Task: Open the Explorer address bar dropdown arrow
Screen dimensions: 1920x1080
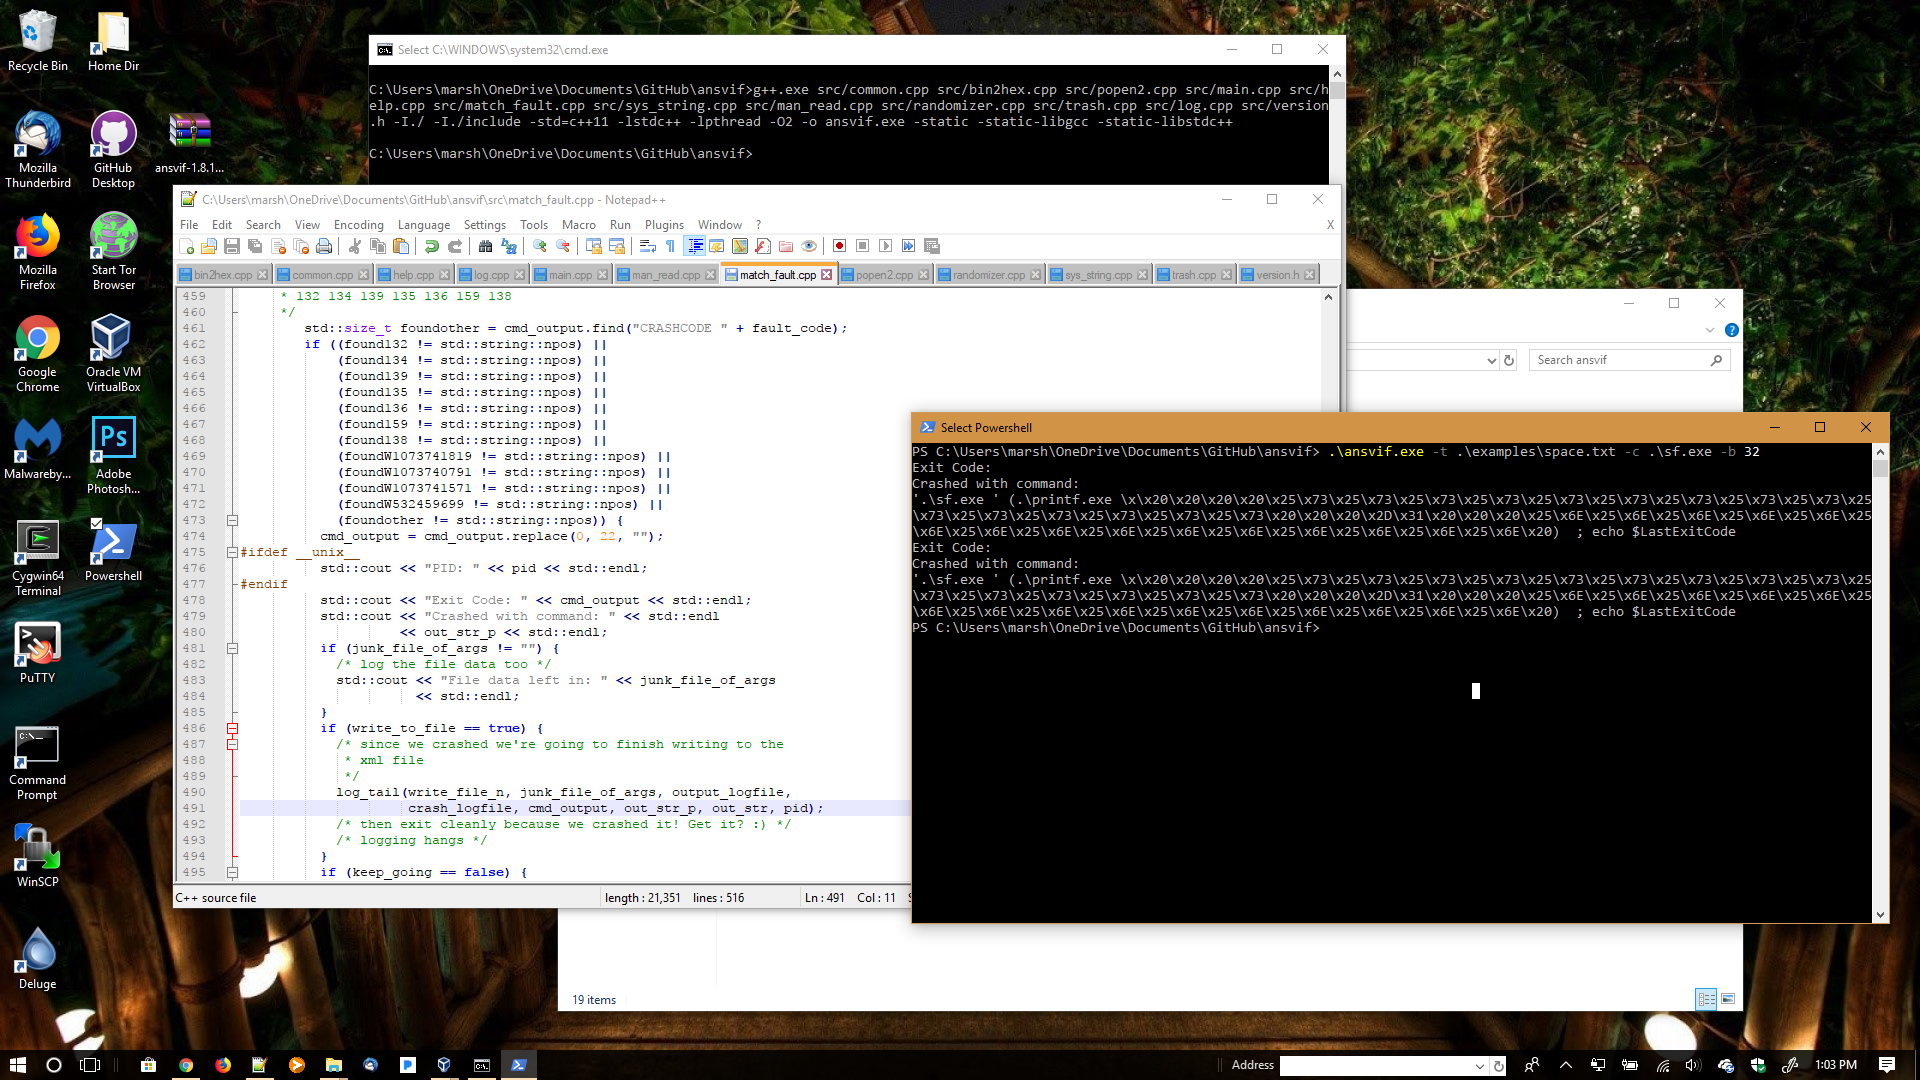Action: click(1491, 361)
